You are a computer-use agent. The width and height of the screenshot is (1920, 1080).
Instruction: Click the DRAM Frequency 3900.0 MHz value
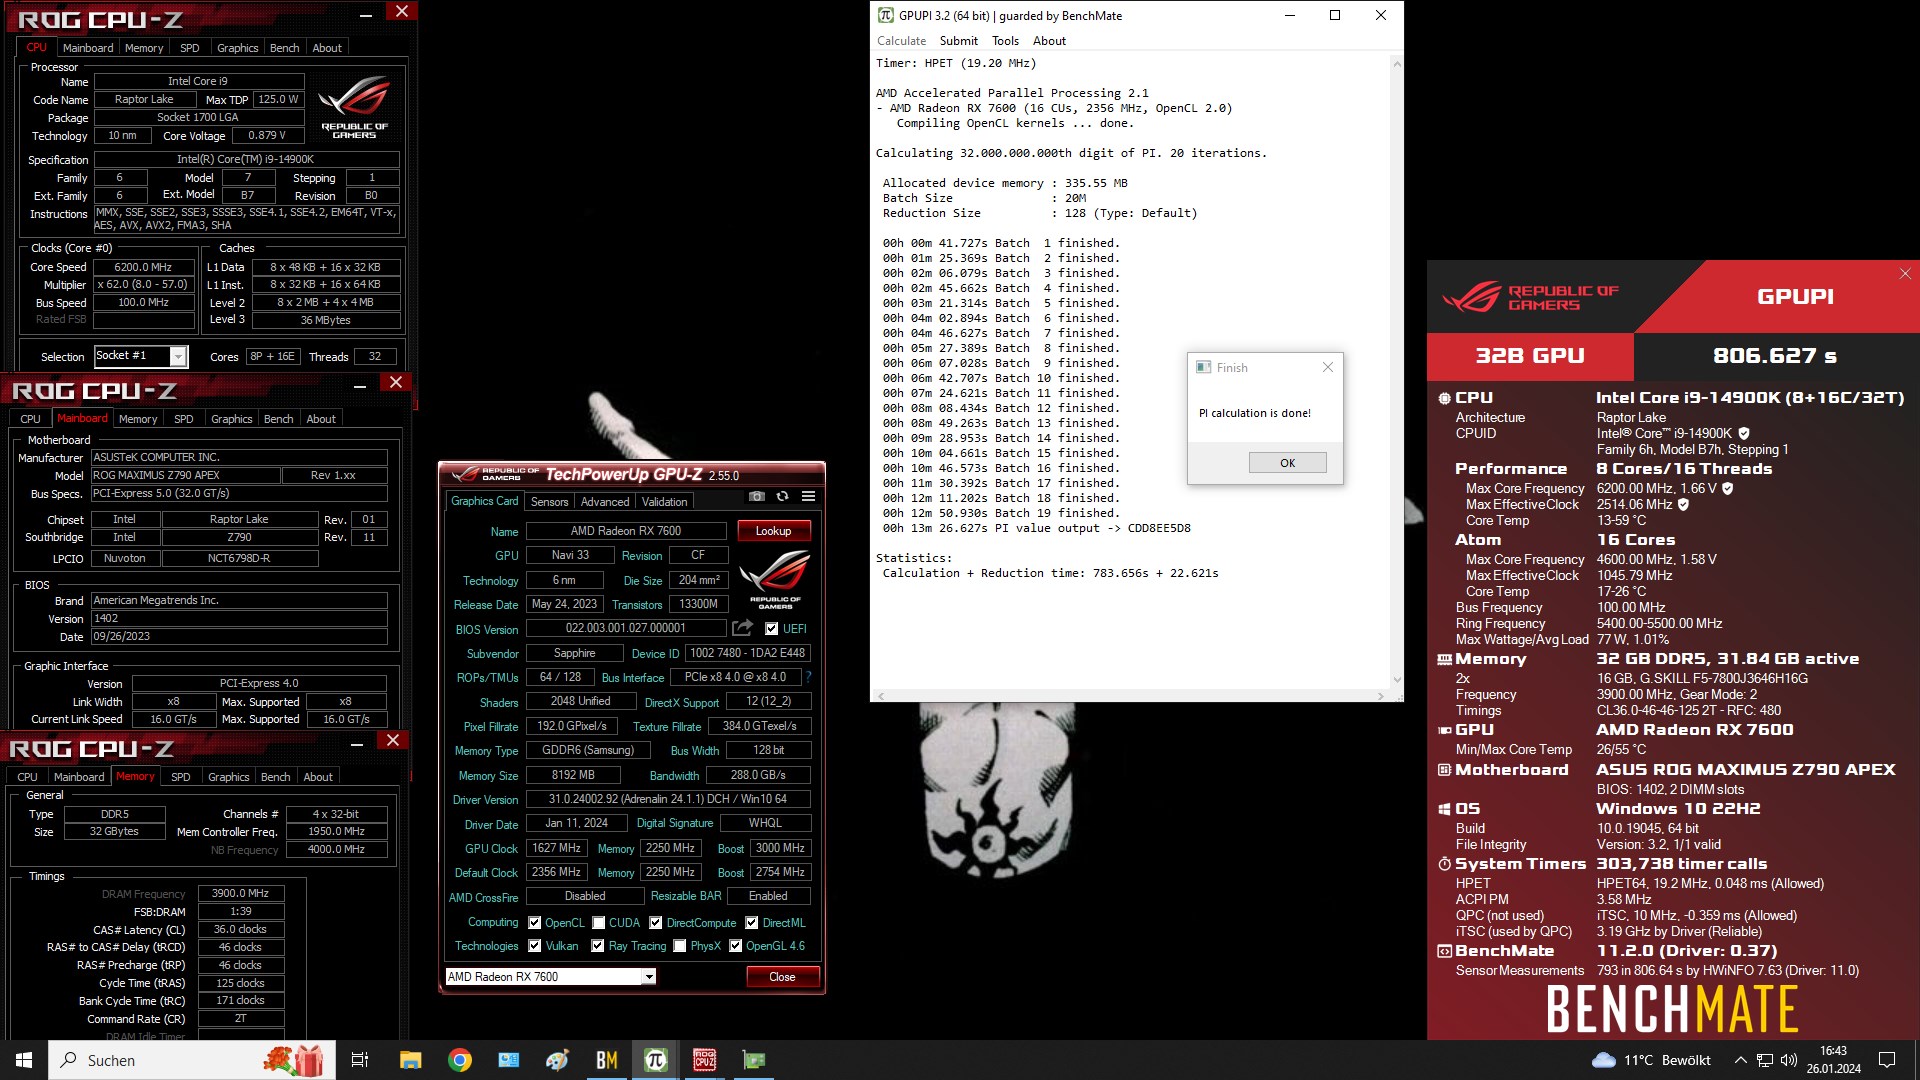(x=241, y=894)
